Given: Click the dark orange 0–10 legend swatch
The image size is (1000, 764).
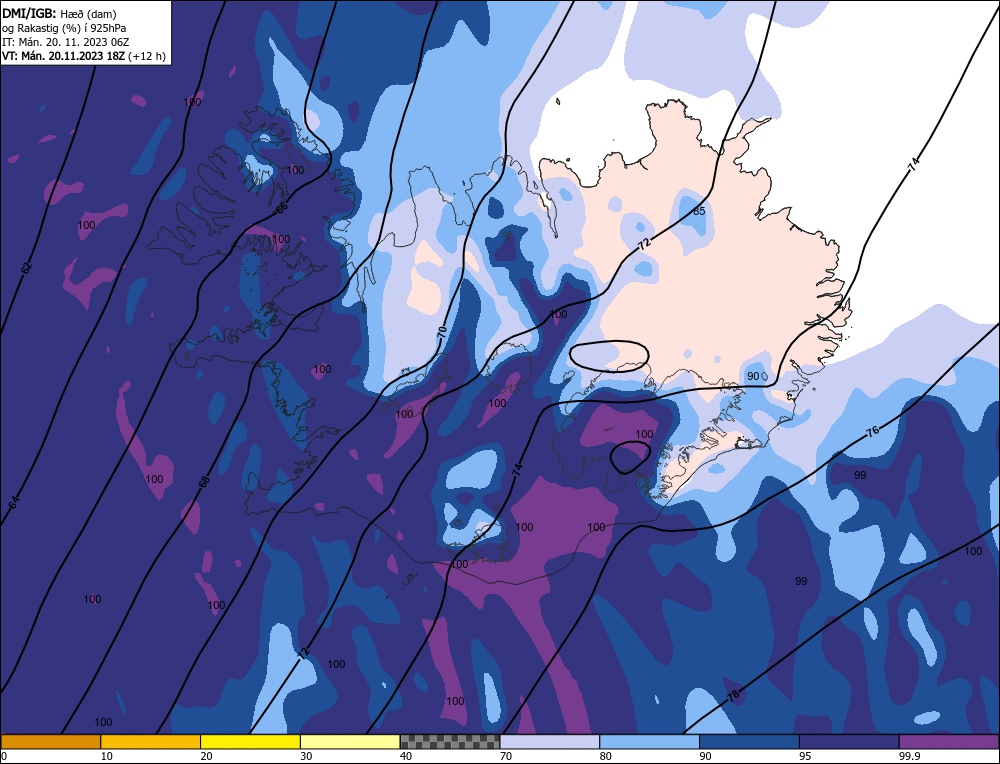Looking at the screenshot, I should click(50, 741).
